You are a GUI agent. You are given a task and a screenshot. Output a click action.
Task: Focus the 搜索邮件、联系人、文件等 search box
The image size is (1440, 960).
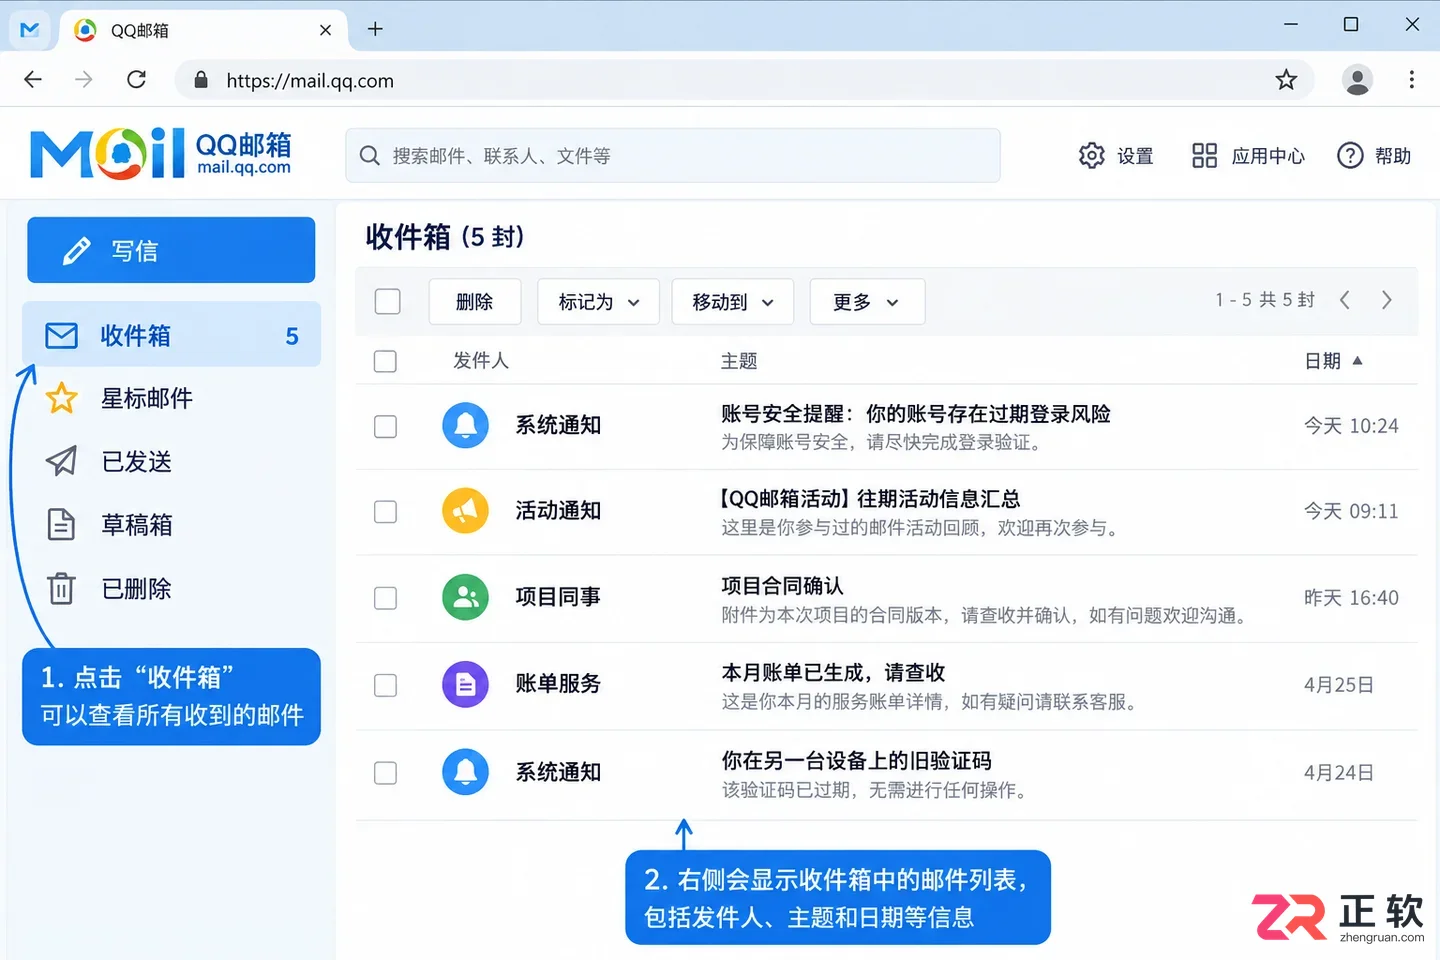click(x=672, y=155)
